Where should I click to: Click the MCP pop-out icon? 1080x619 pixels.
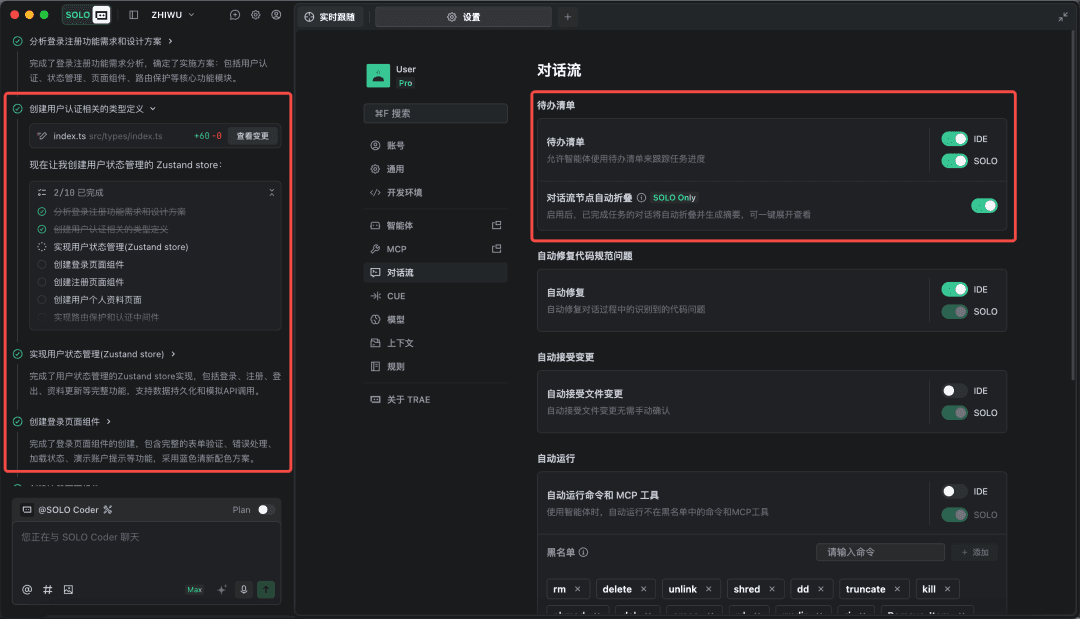(x=497, y=248)
